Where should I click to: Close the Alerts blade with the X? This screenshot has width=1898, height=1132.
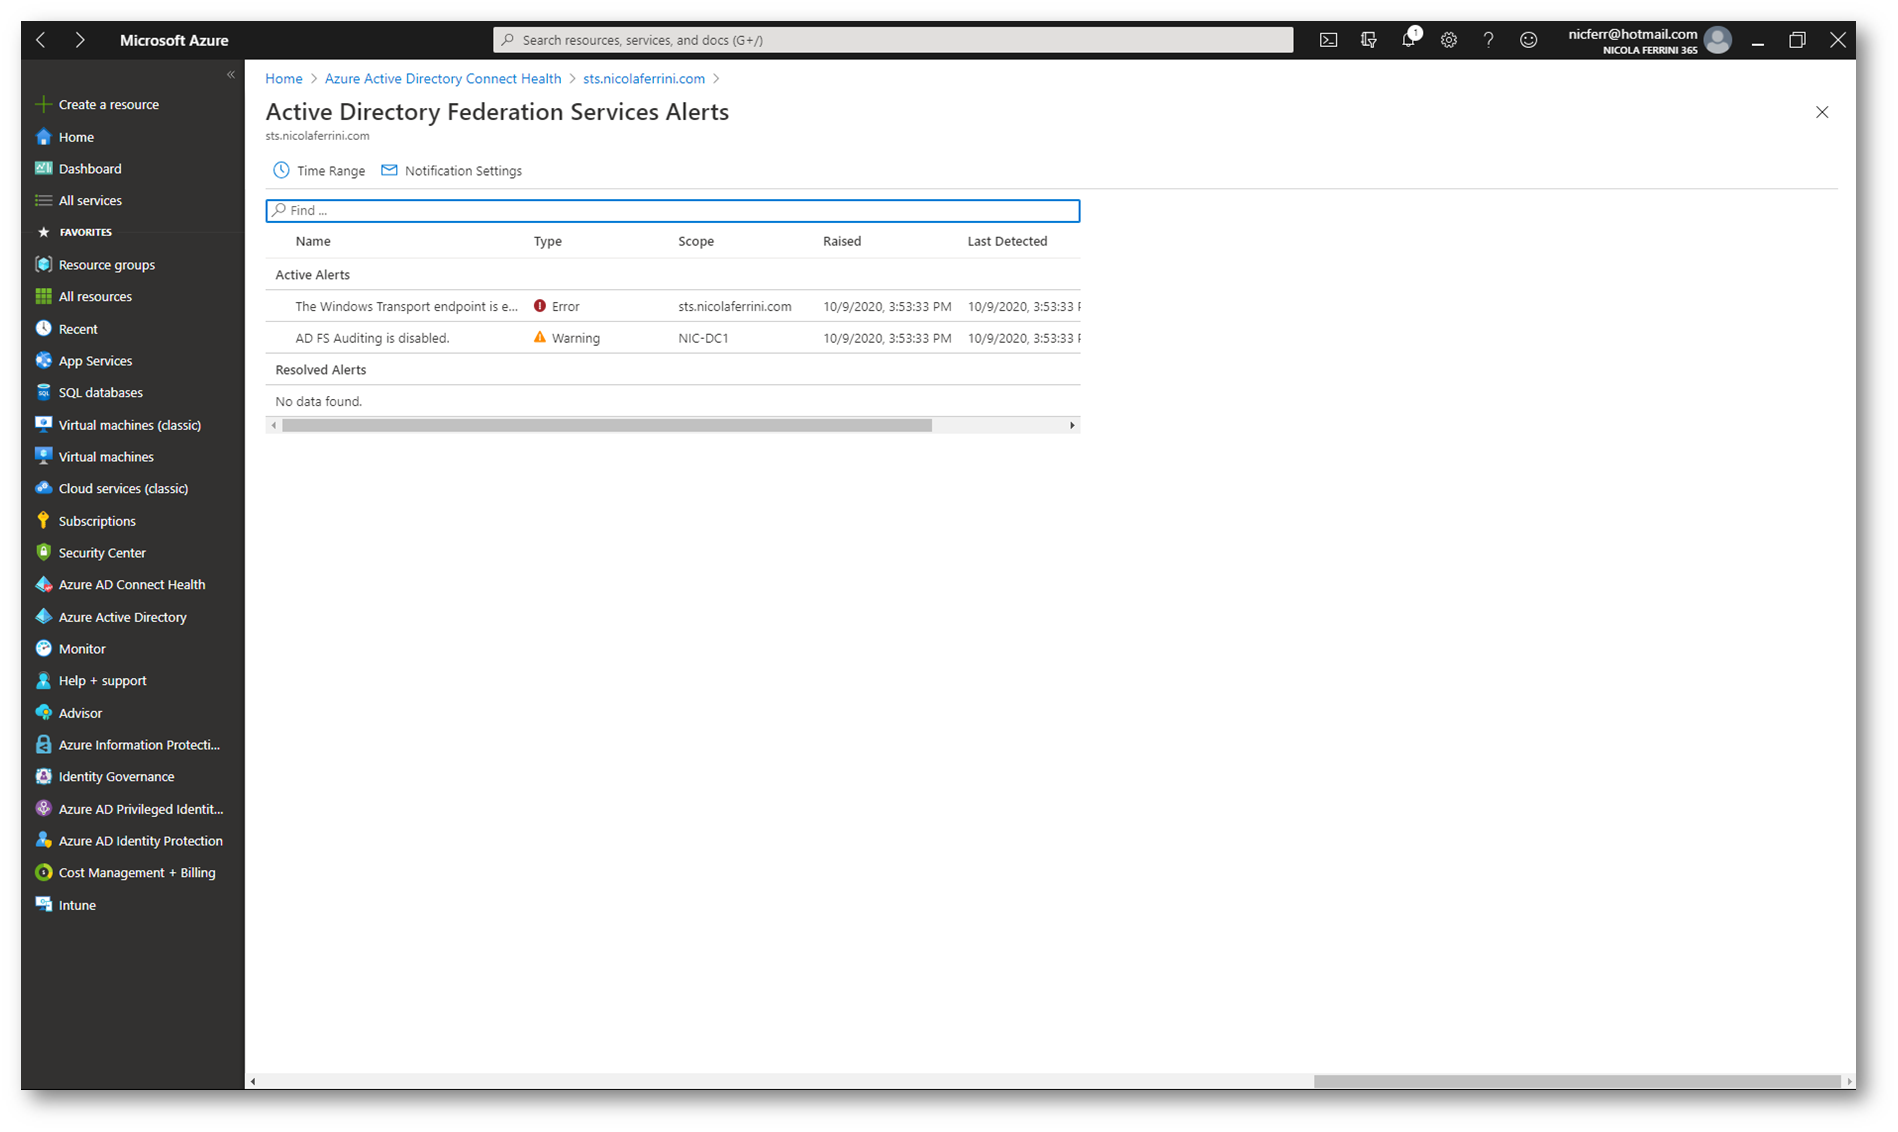coord(1822,112)
